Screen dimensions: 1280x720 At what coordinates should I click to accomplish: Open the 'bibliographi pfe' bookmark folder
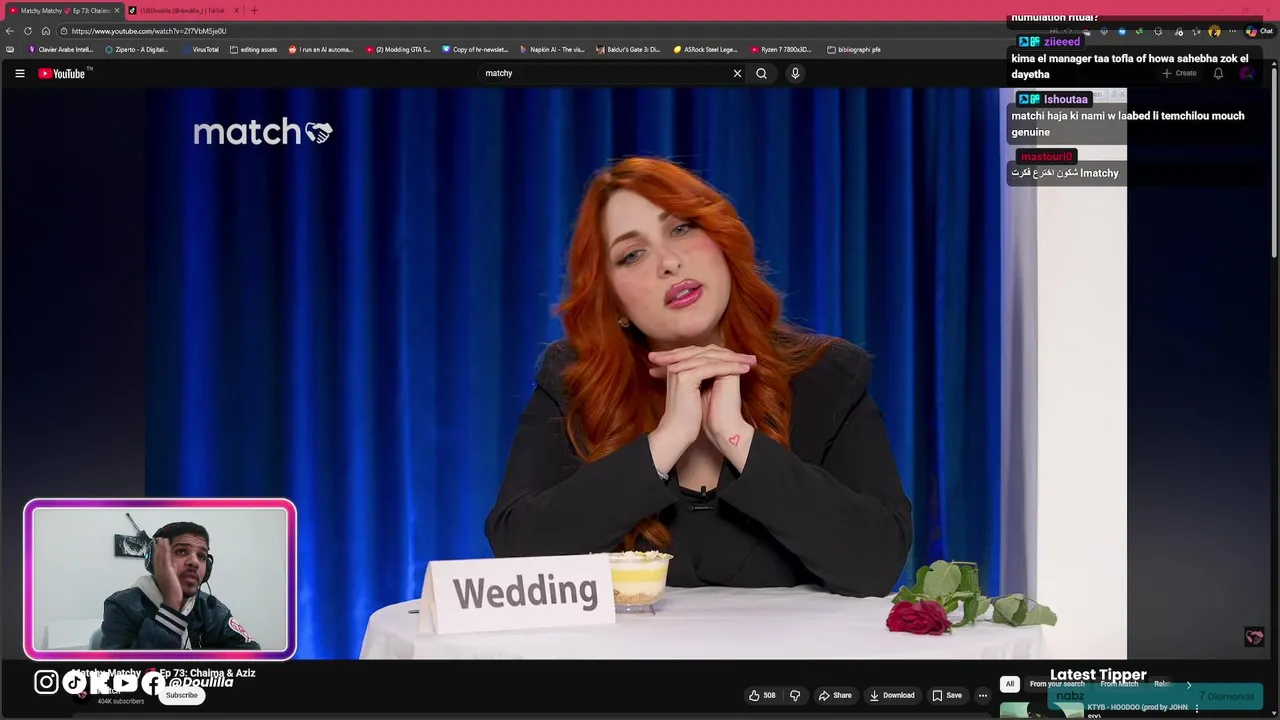854,49
